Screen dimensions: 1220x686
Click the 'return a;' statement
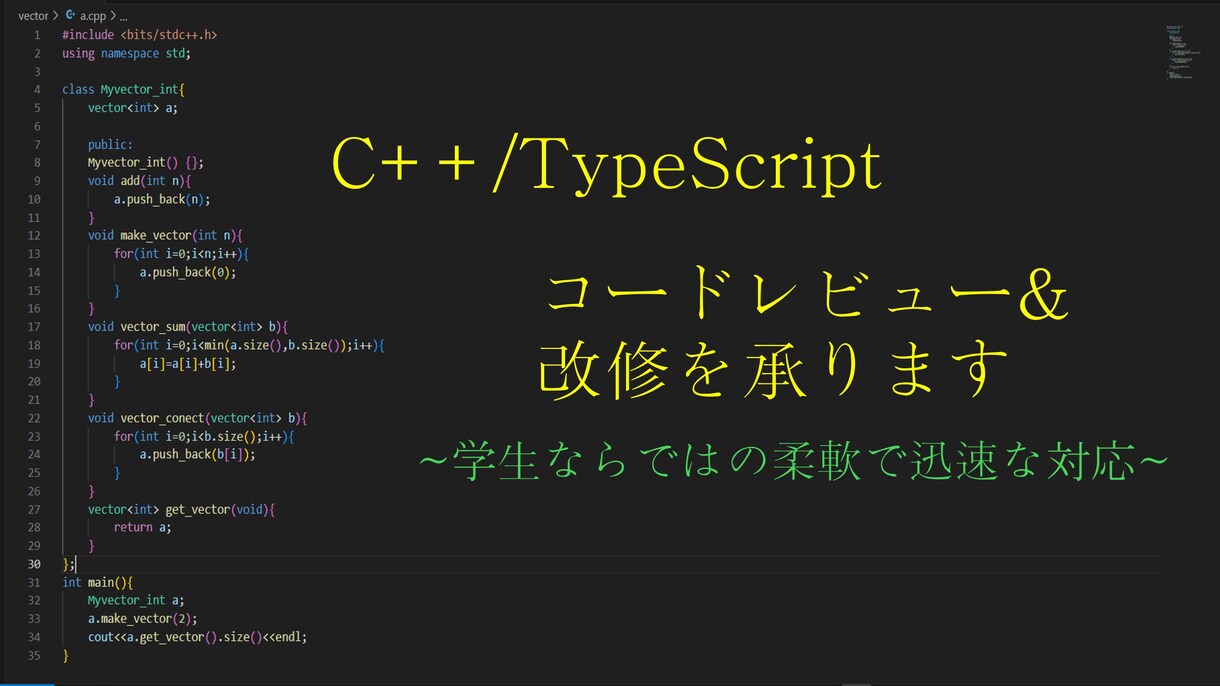pyautogui.click(x=142, y=527)
